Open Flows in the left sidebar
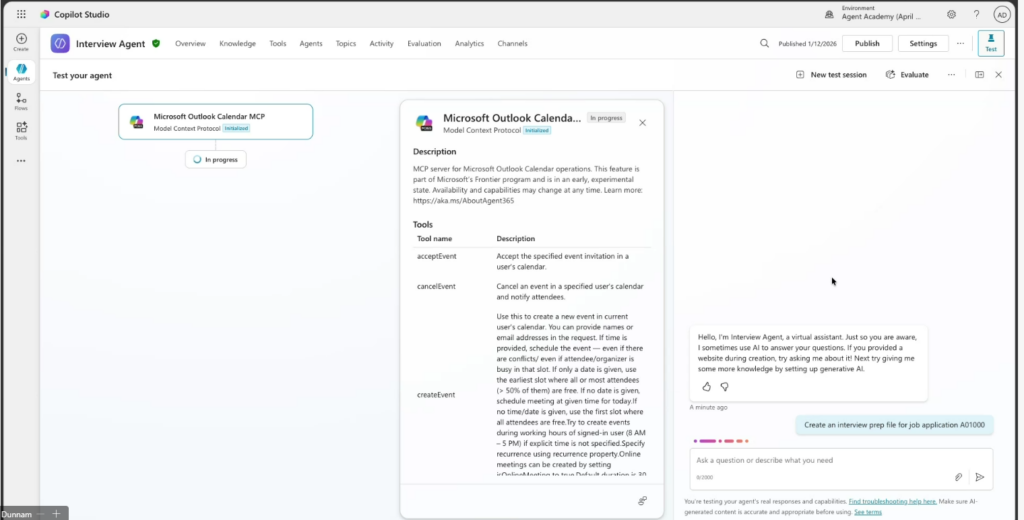 [x=21, y=100]
